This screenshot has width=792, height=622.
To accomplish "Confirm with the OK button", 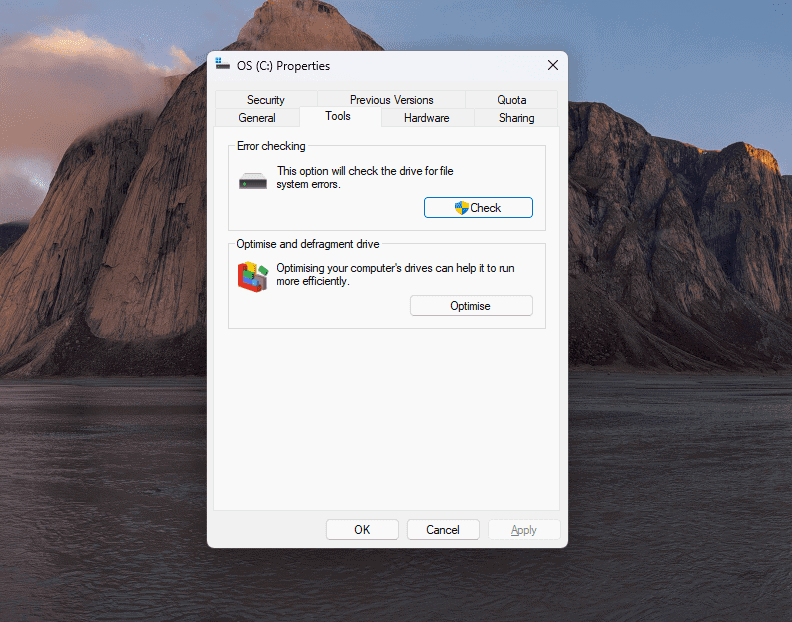I will pos(362,530).
